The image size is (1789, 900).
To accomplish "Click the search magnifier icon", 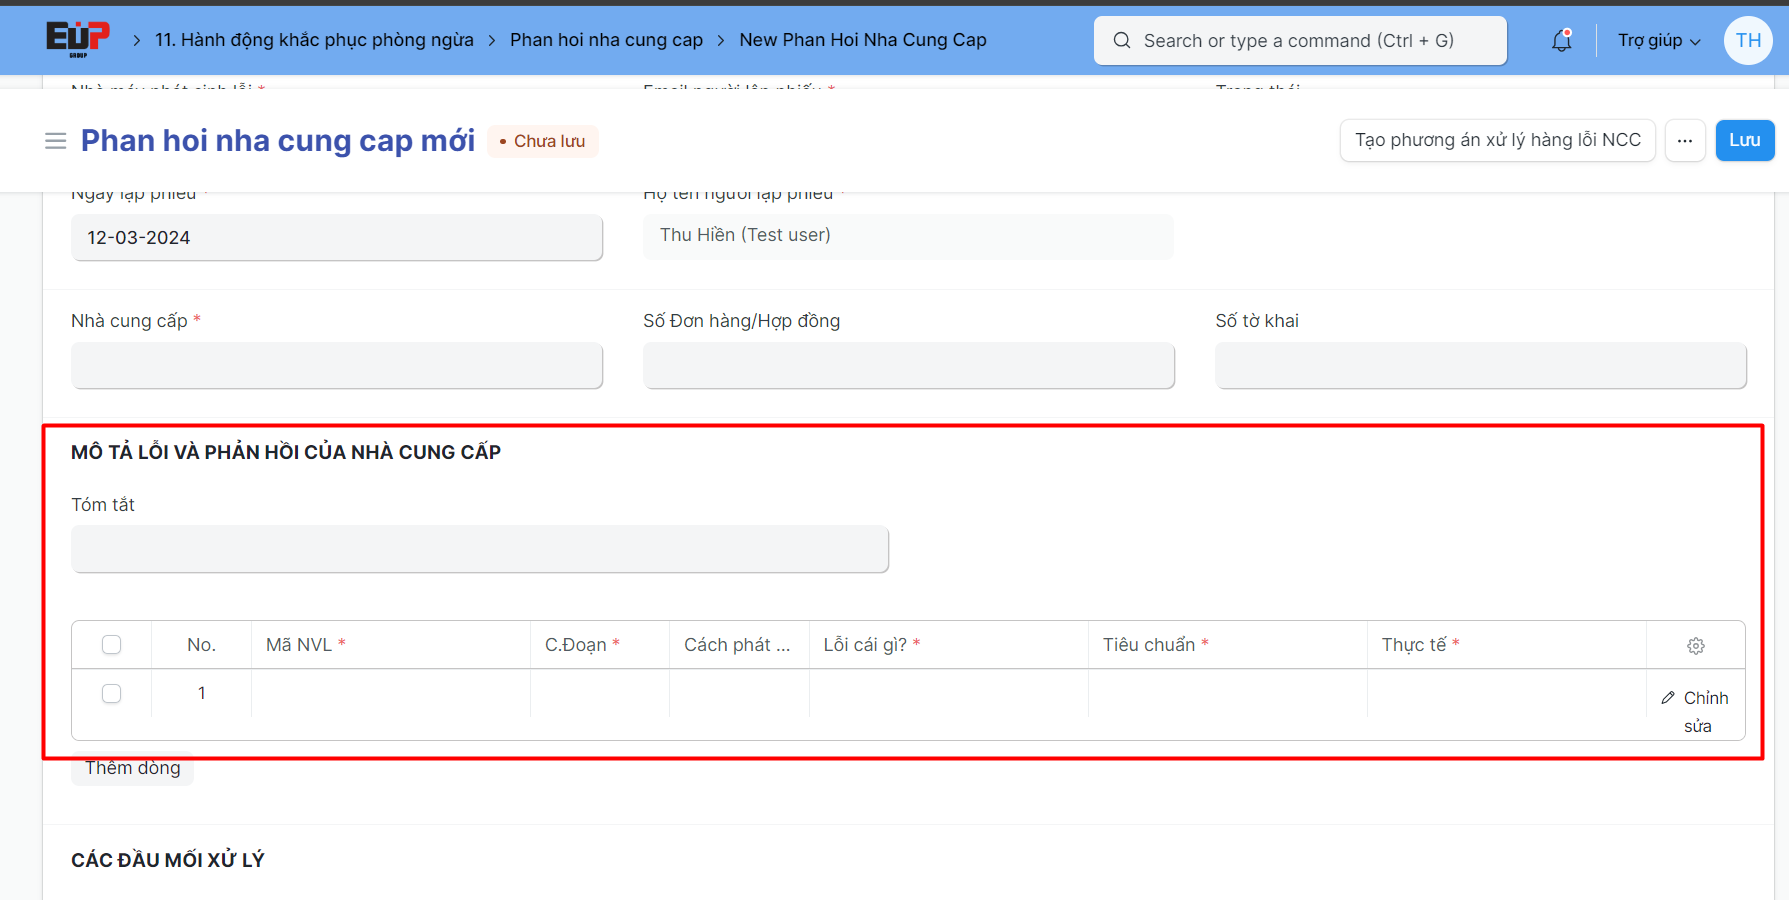I will (x=1122, y=41).
